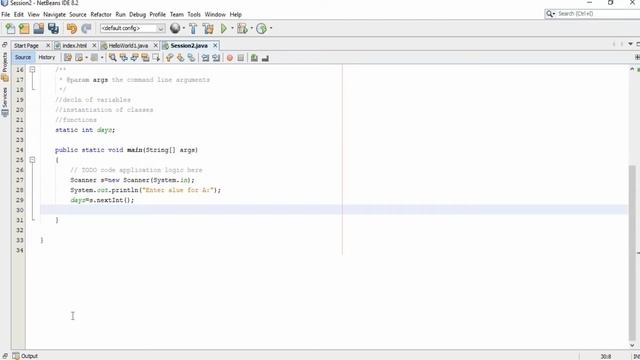Image resolution: width=640 pixels, height=360 pixels.
Task: Click the Save All toolbar icon
Action: click(x=53, y=29)
